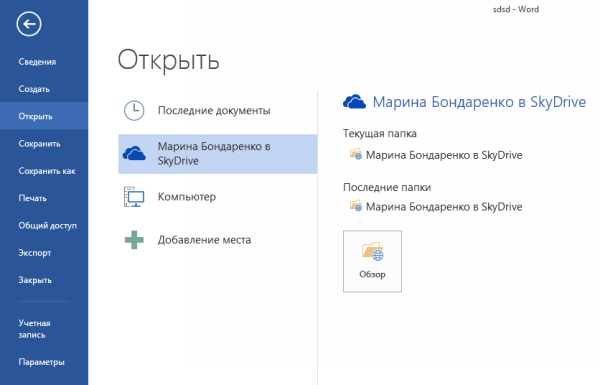Click the SkyDrive cloud icon in the list
The height and width of the screenshot is (385, 600).
[x=134, y=154]
